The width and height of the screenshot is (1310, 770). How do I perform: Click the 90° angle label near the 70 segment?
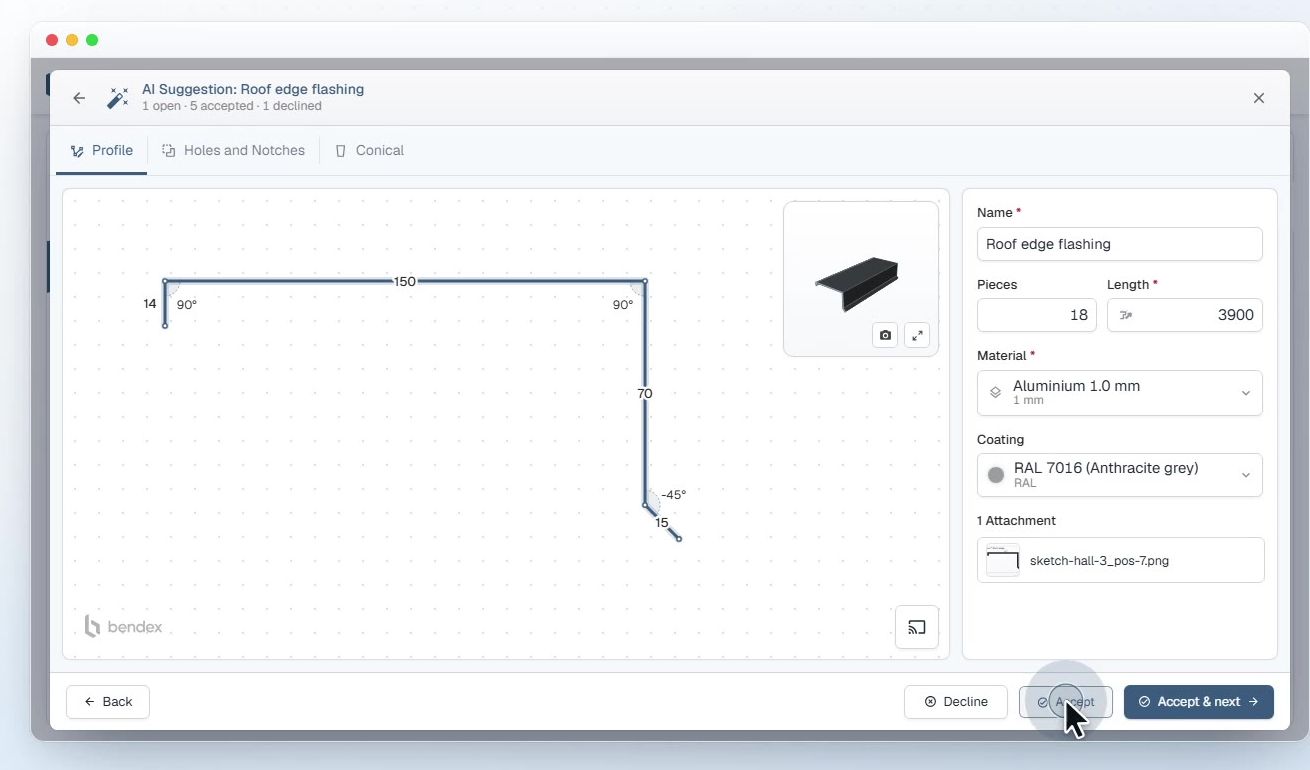pyautogui.click(x=623, y=305)
